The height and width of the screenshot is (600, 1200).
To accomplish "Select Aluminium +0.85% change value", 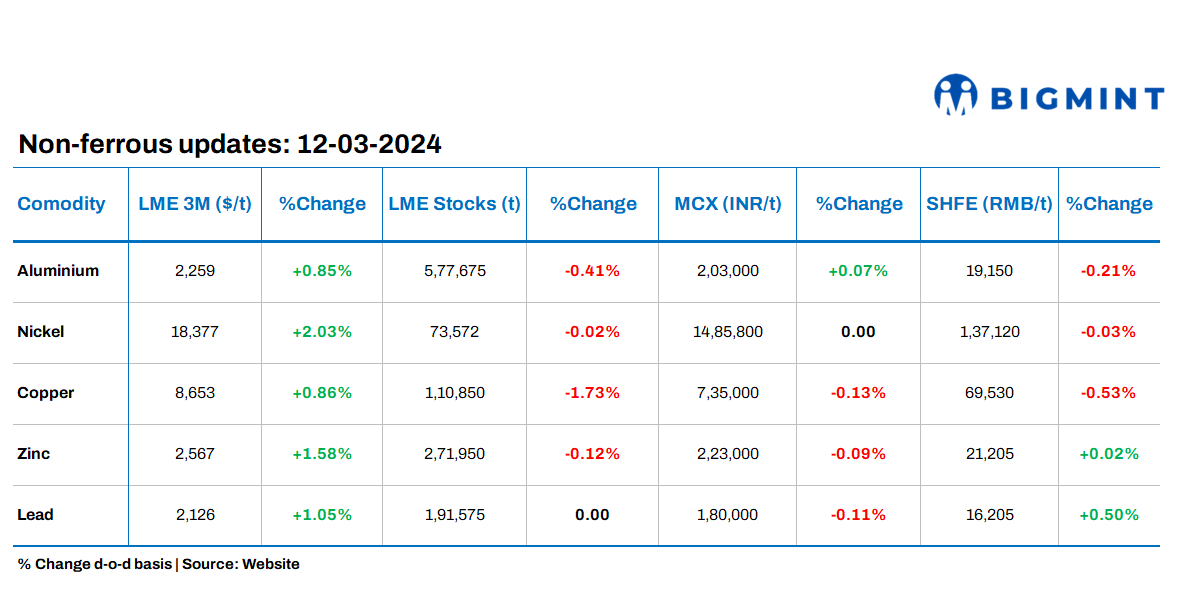I will [322, 271].
